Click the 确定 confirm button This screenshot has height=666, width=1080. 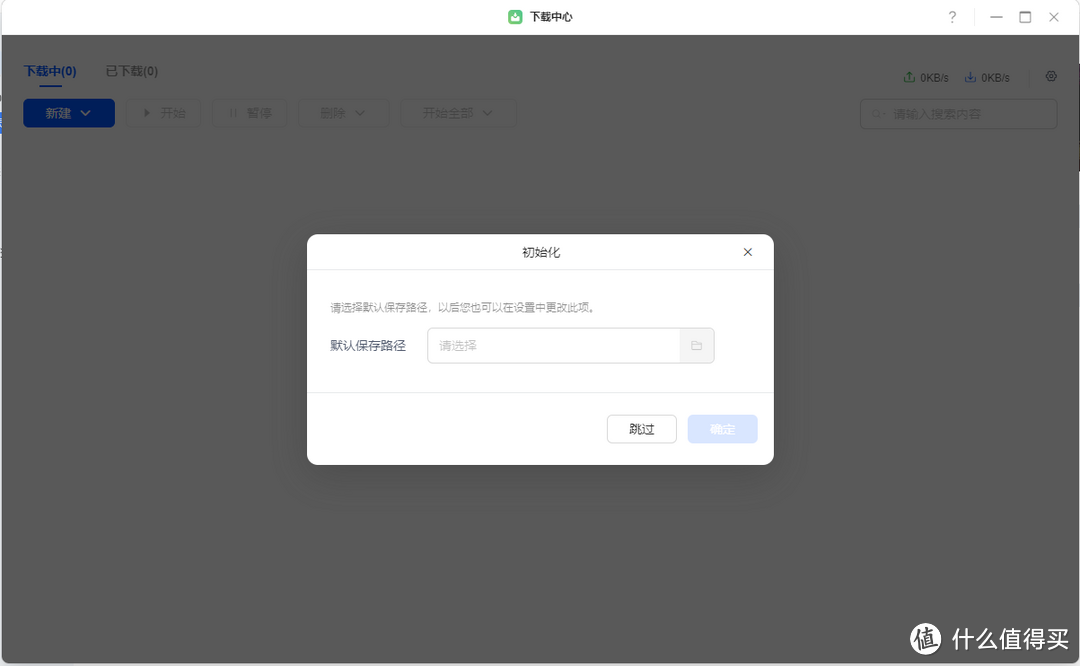722,428
